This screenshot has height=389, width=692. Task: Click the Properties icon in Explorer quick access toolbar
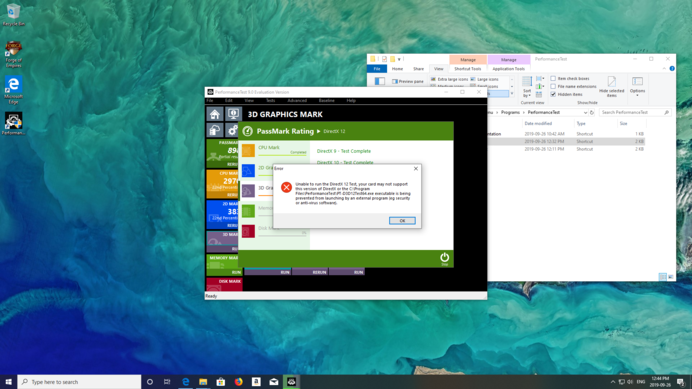point(384,59)
